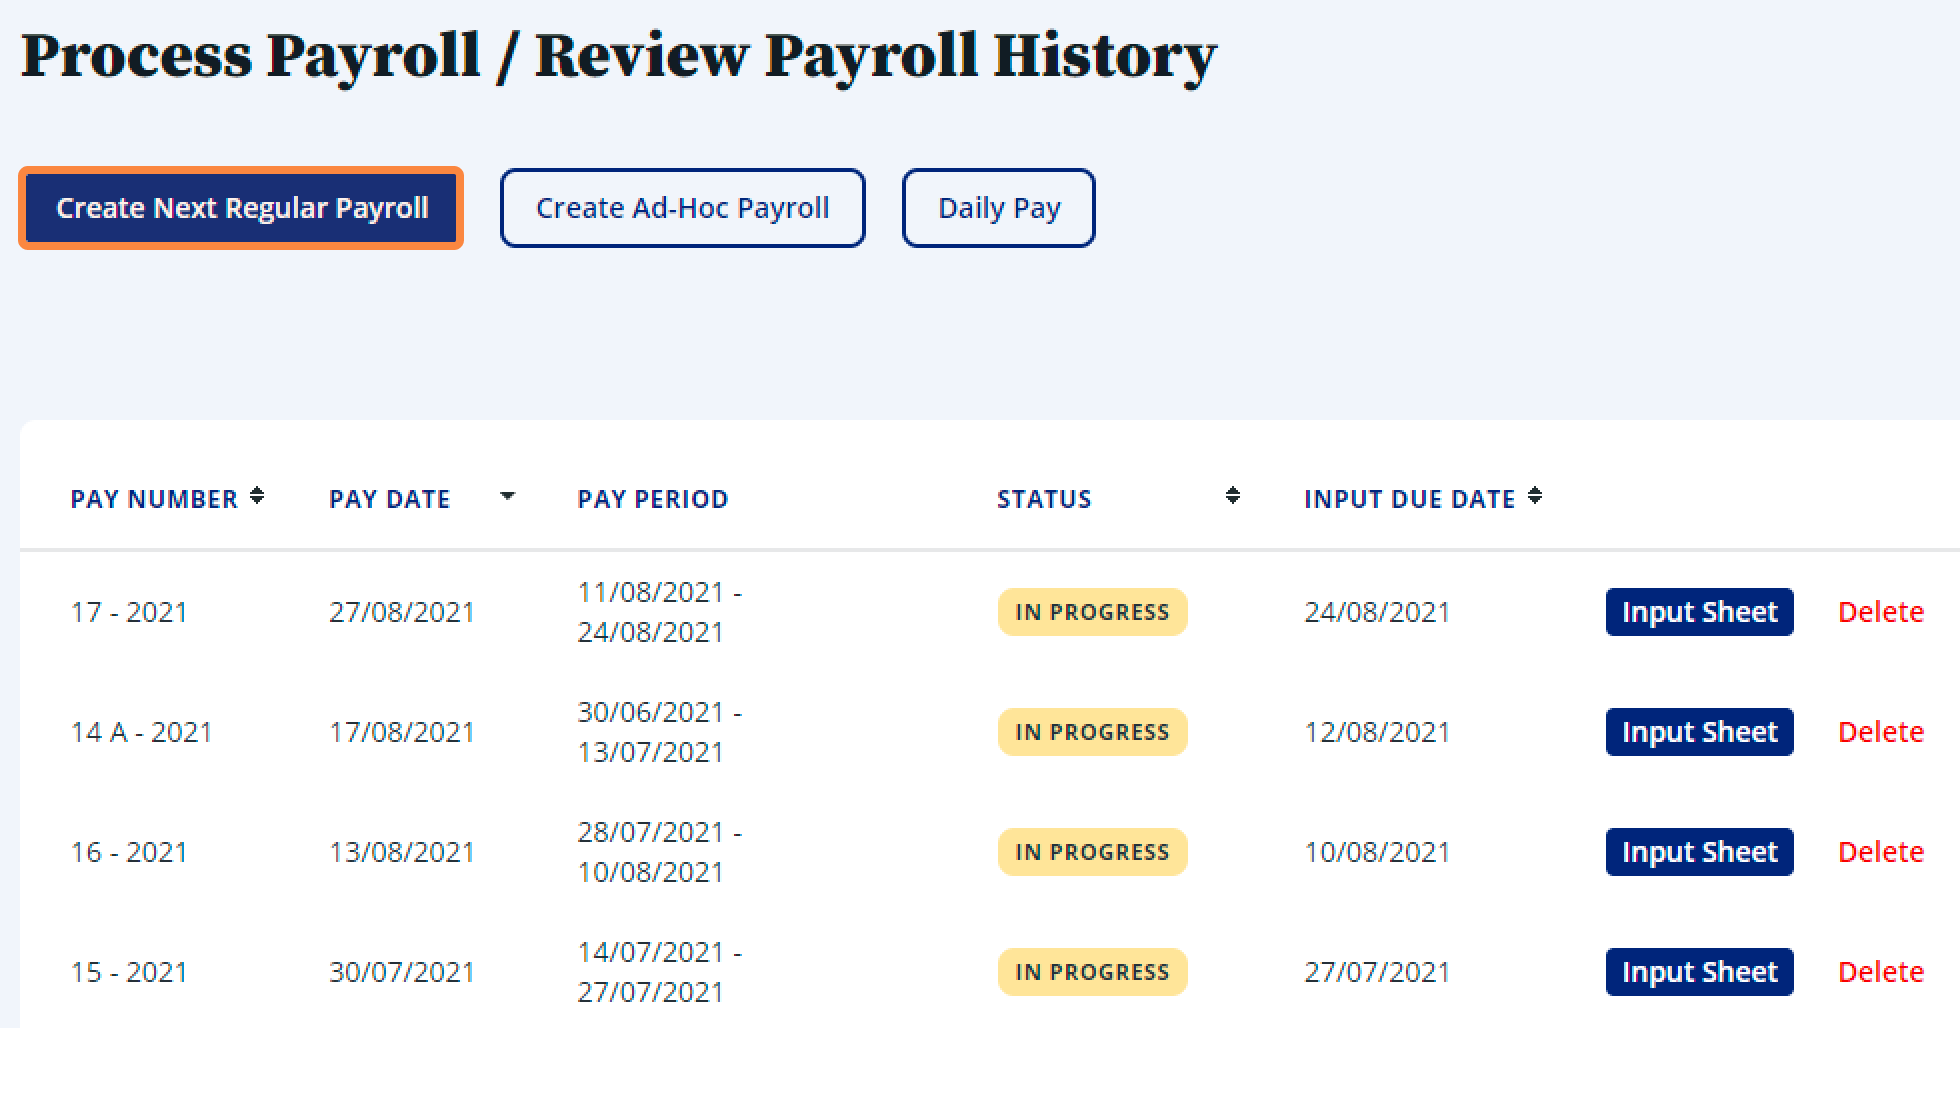Image resolution: width=1960 pixels, height=1094 pixels.
Task: Click pay date 30/07/2021
Action: point(402,972)
